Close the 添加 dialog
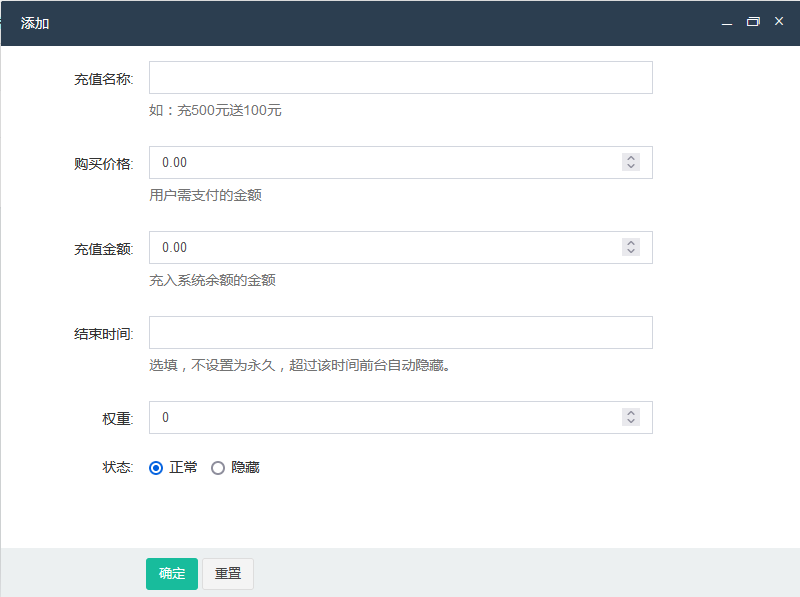Viewport: 800px width, 597px height. [779, 22]
